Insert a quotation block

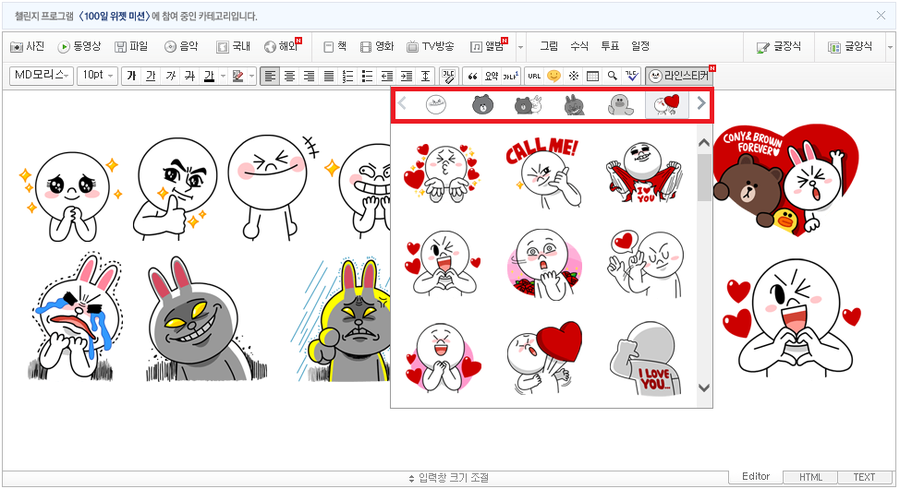coord(472,76)
